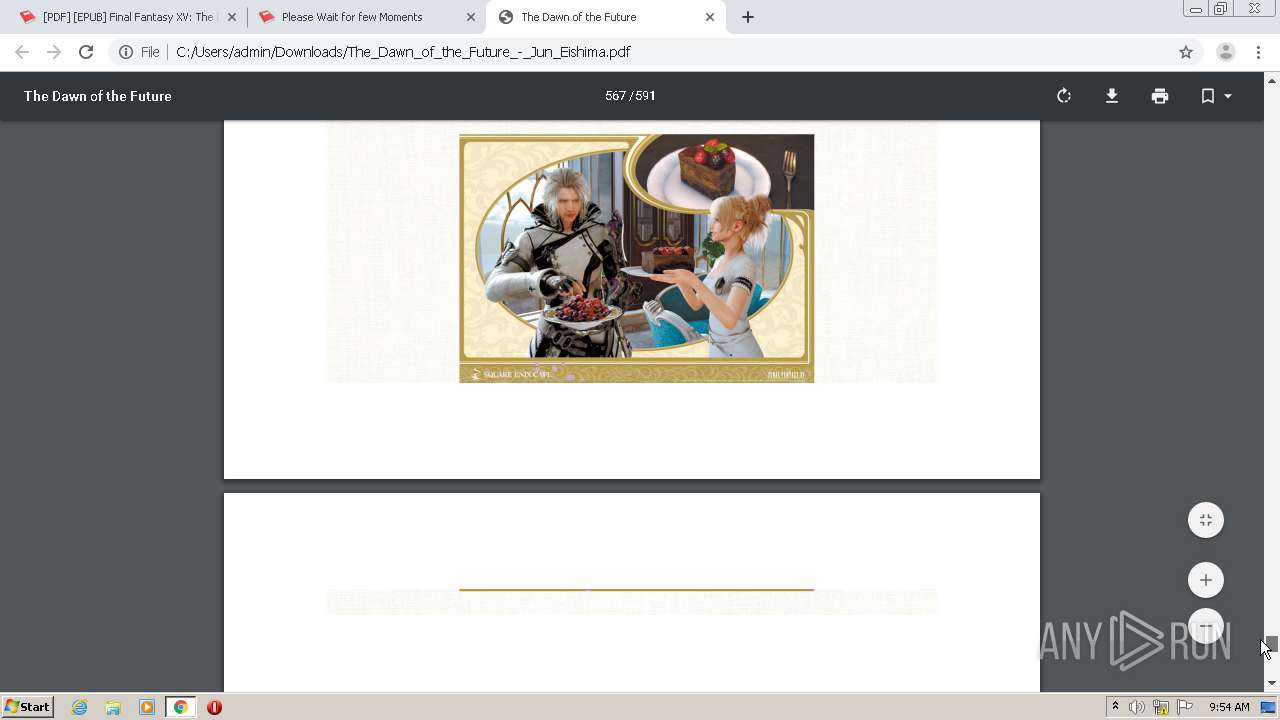Open Windows Explorer from taskbar
1280x720 pixels.
point(113,707)
